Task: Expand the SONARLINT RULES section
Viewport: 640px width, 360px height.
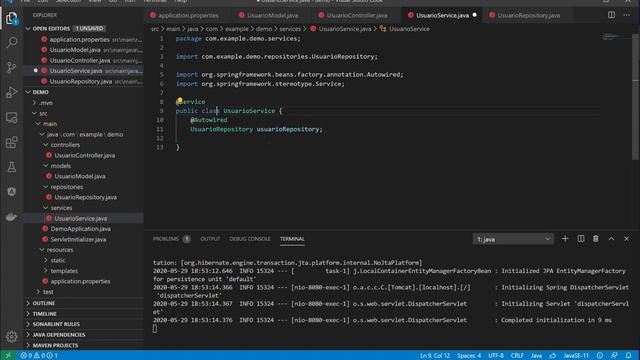Action: (x=84, y=324)
